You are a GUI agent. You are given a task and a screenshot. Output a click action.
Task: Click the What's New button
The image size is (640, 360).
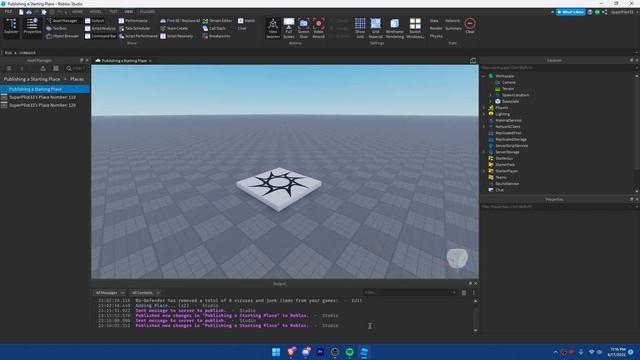571,12
